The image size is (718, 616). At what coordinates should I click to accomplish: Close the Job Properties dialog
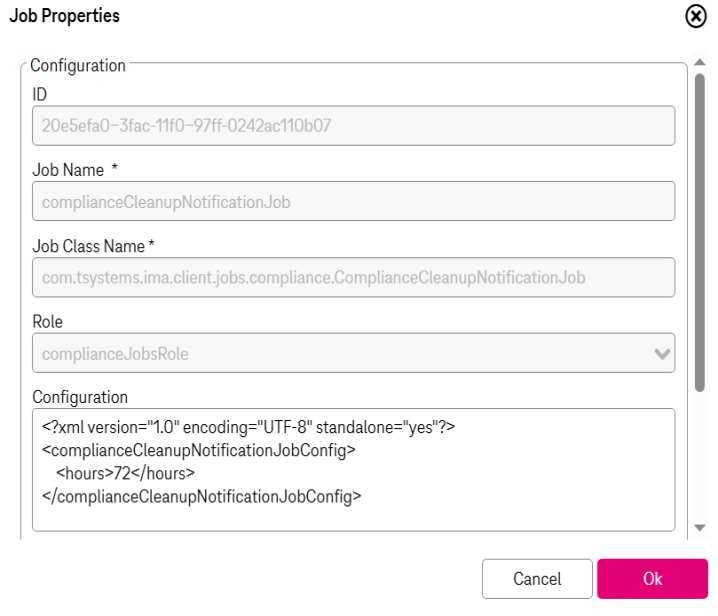pyautogui.click(x=696, y=16)
